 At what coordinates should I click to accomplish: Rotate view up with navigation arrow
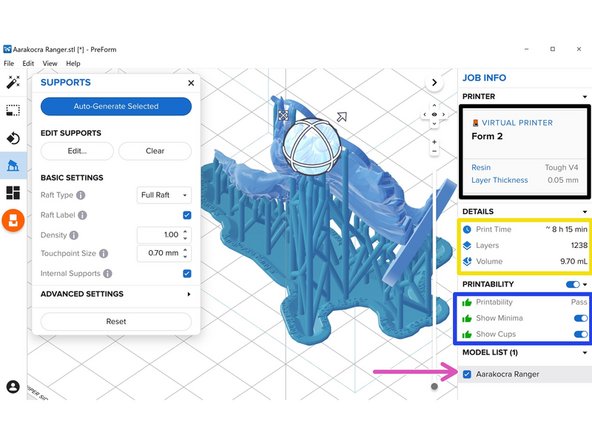[434, 105]
